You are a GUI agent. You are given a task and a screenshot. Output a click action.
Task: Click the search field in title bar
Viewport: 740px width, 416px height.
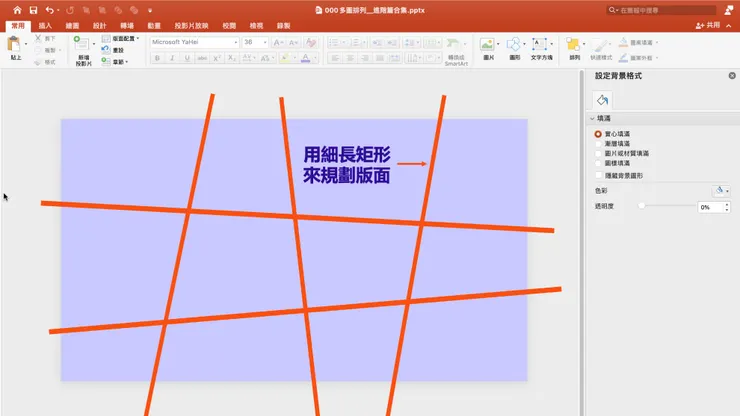(x=661, y=10)
